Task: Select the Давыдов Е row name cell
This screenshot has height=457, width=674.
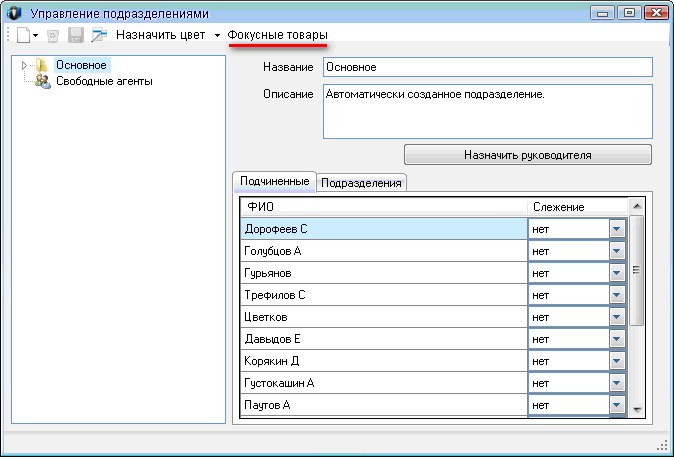Action: [x=384, y=339]
